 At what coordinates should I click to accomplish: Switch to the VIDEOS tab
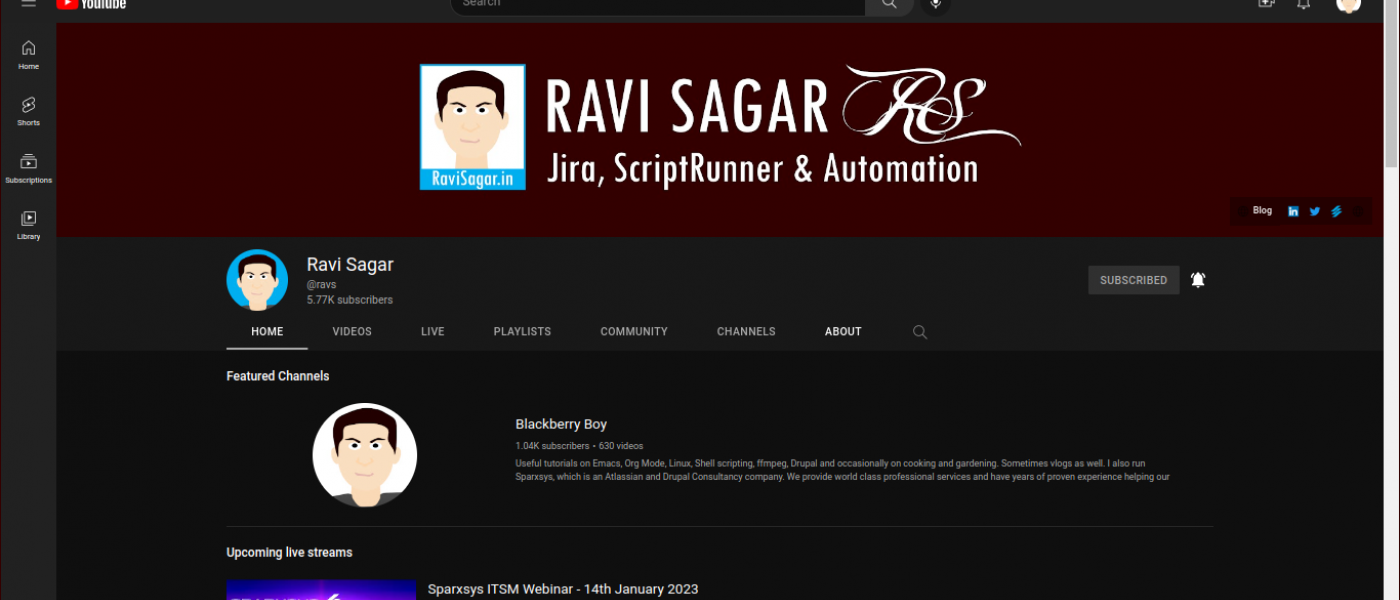352,332
